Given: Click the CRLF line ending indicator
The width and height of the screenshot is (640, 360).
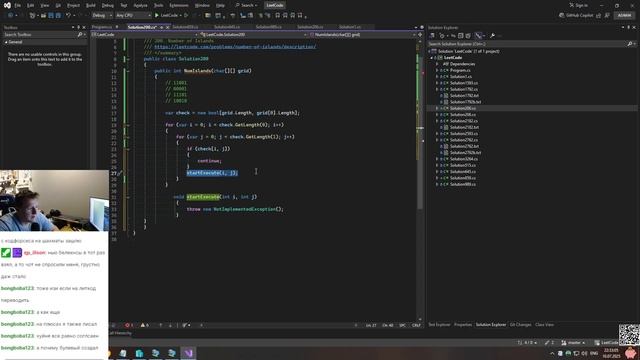Looking at the screenshot, I should 416,325.
